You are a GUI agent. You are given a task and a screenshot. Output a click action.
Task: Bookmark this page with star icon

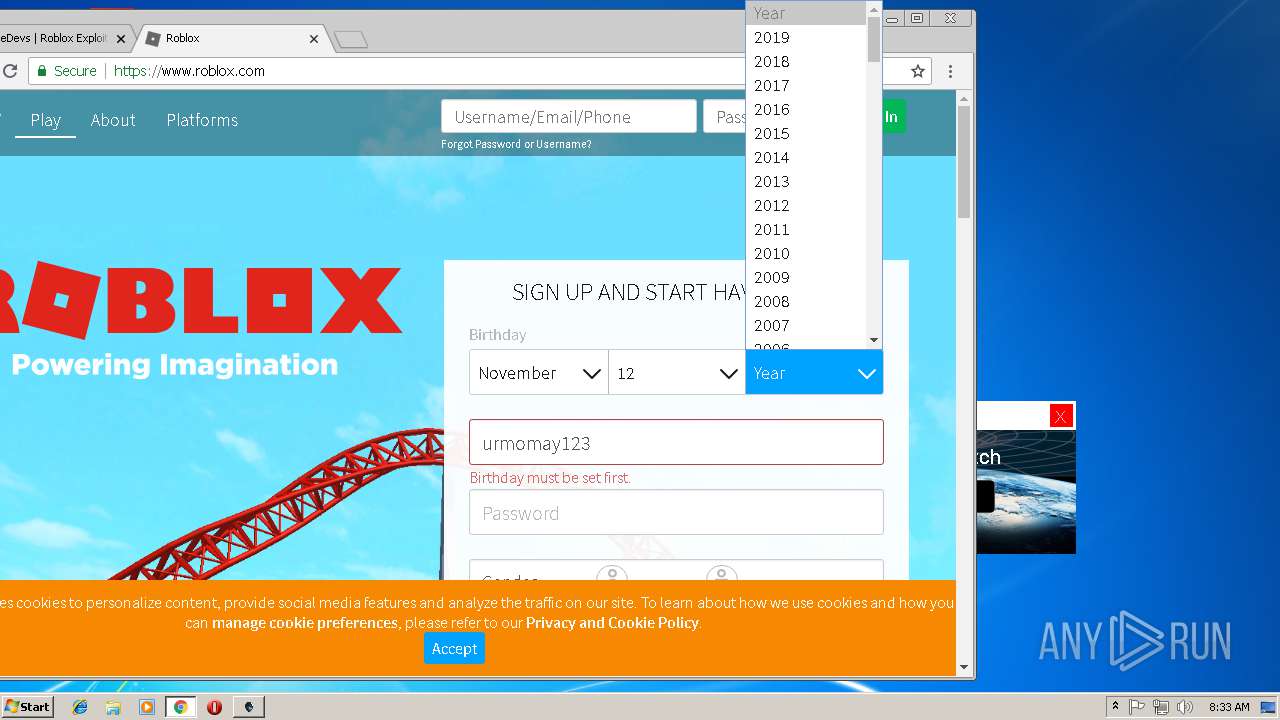[917, 71]
